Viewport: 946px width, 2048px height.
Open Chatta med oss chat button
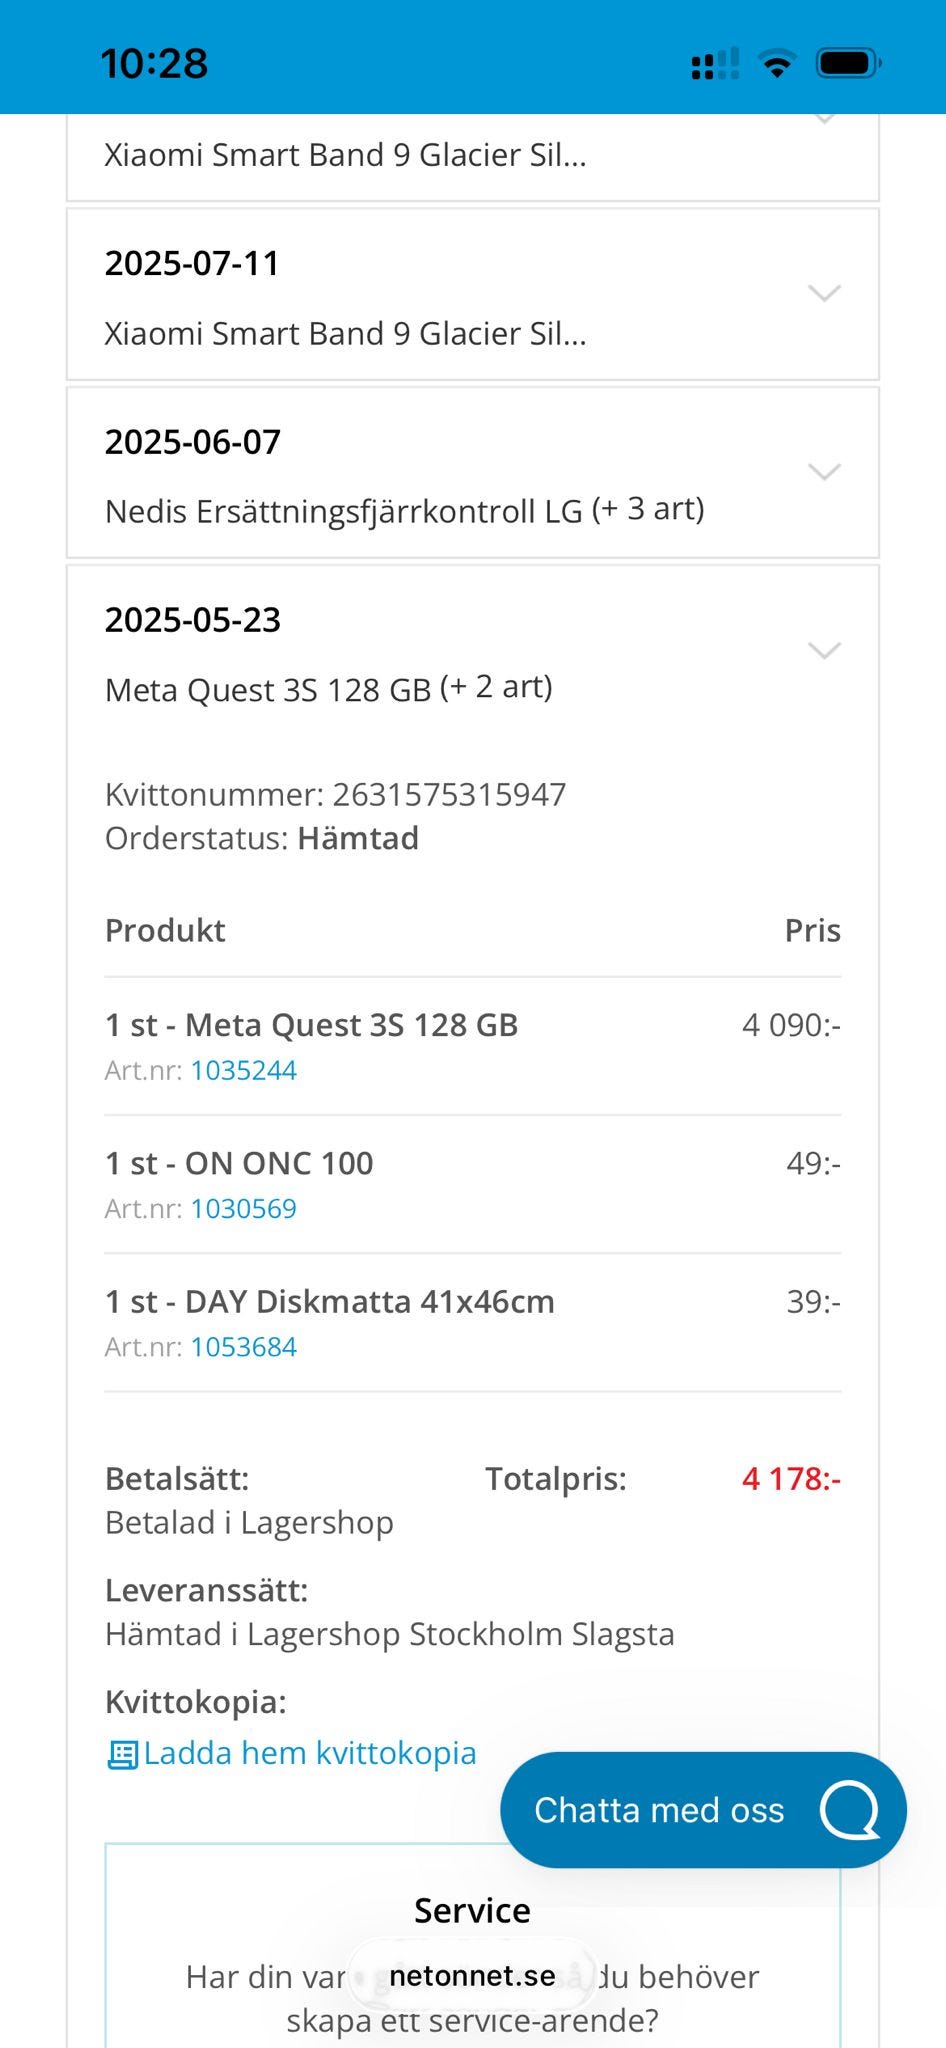660,1810
